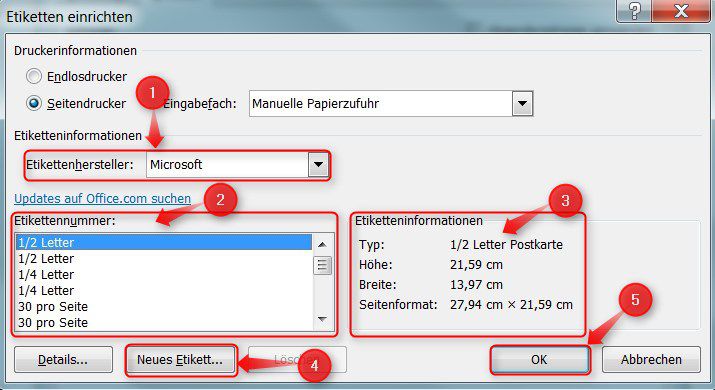Viewport: 715px width, 390px height.
Task: Click the Neues Etikett... button
Action: (181, 359)
